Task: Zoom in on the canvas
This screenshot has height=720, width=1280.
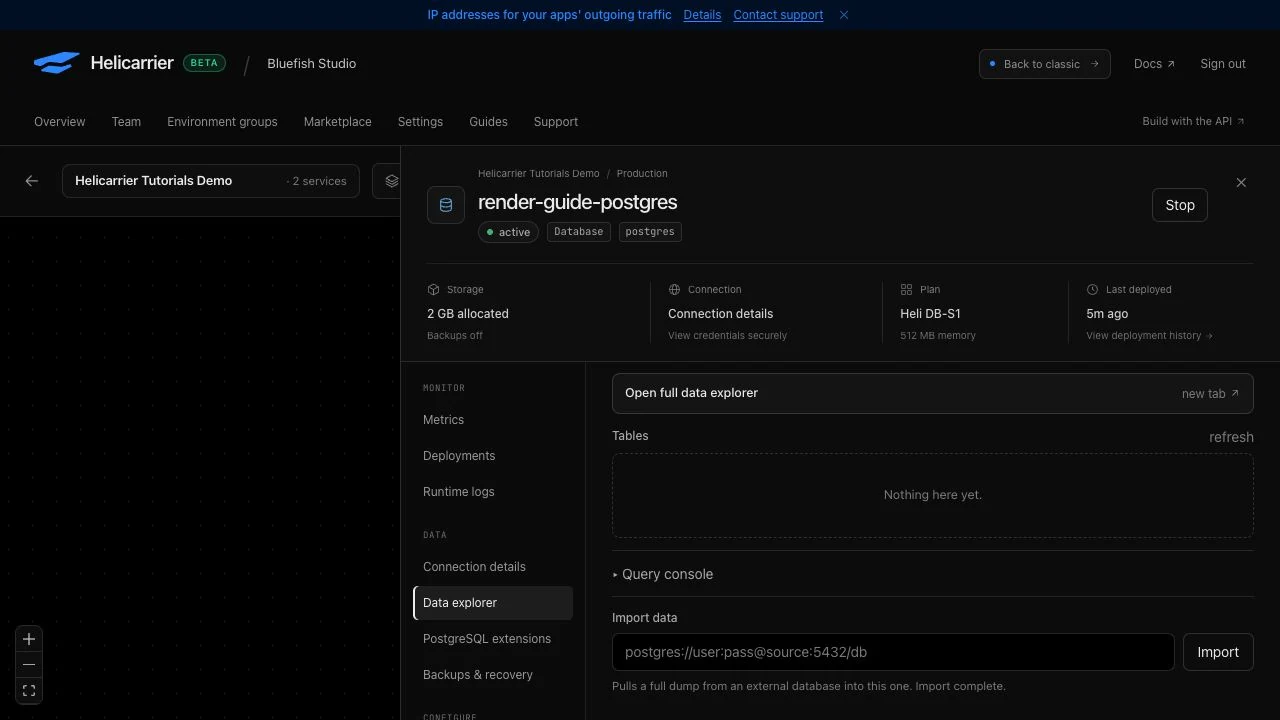Action: point(29,639)
